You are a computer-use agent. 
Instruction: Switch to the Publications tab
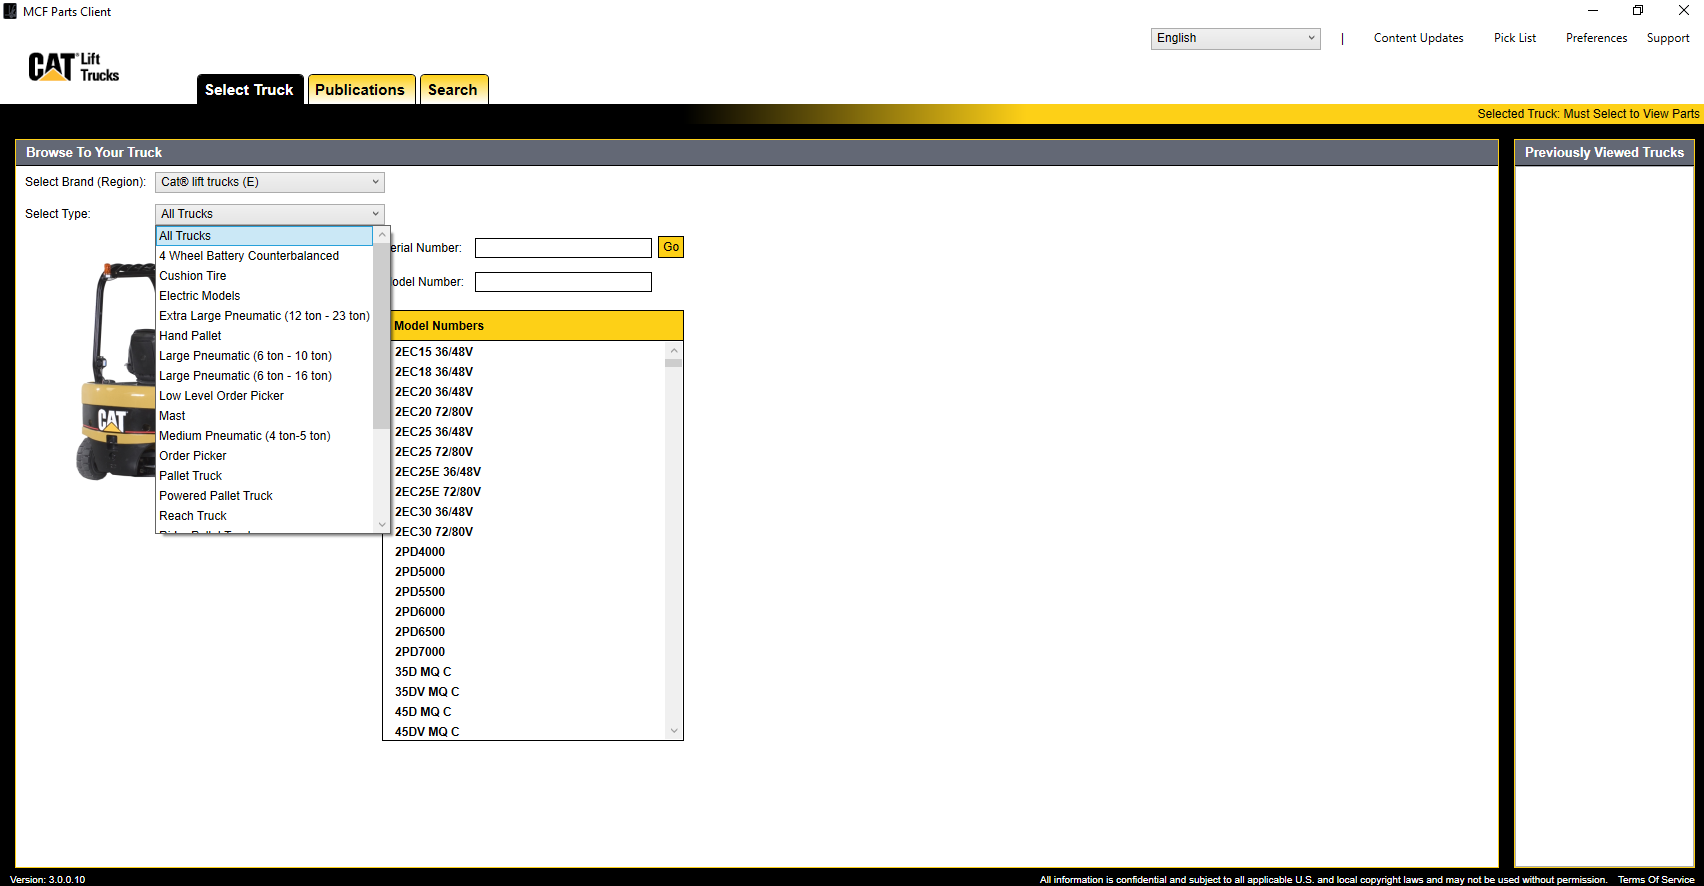pos(360,90)
